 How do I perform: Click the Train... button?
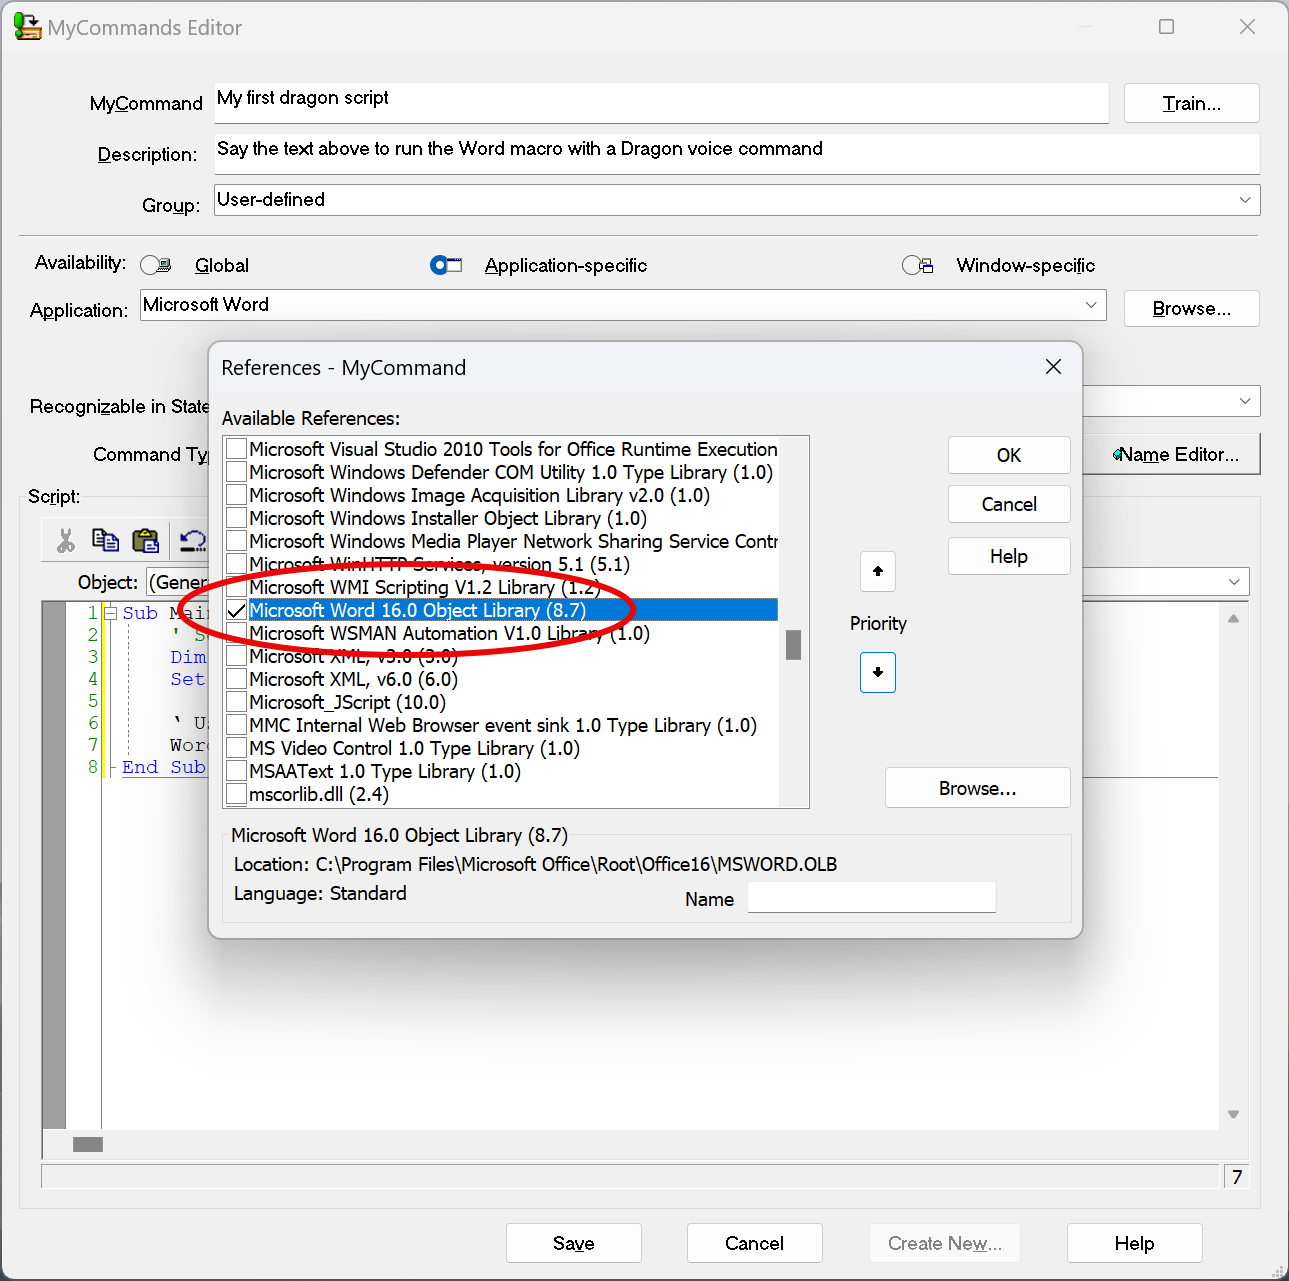1191,103
